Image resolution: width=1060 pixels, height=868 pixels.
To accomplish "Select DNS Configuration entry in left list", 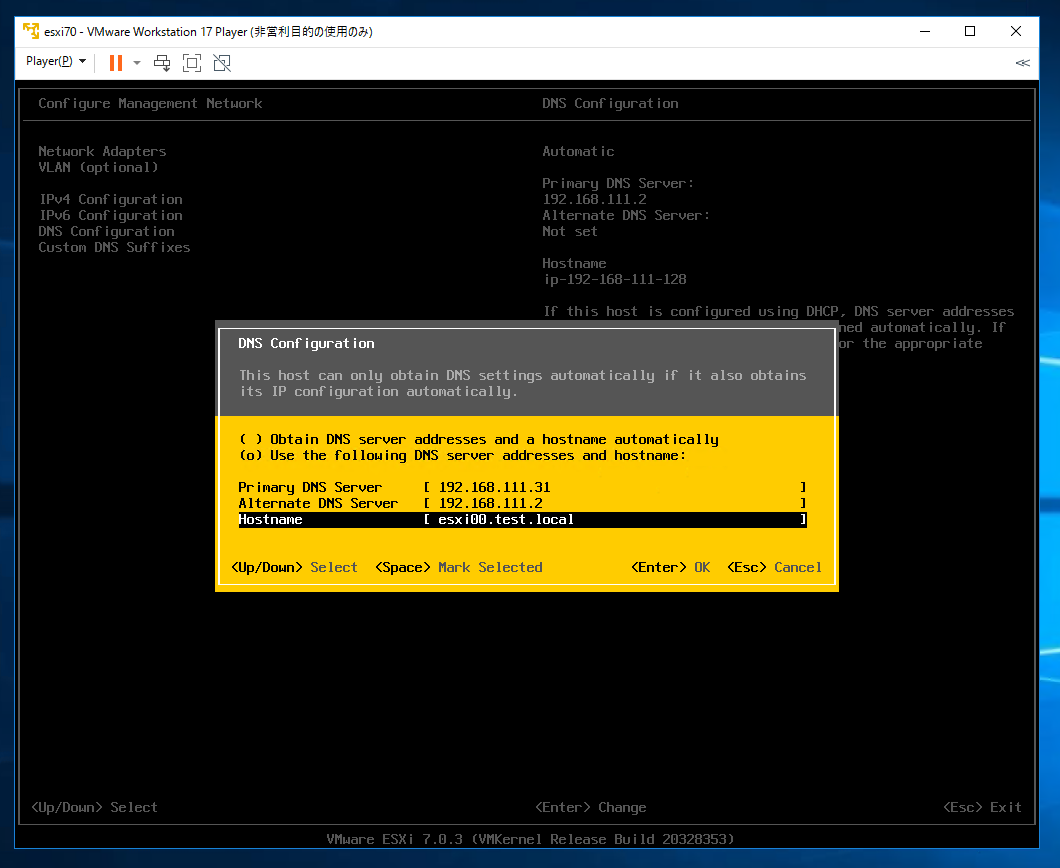I will (x=107, y=232).
